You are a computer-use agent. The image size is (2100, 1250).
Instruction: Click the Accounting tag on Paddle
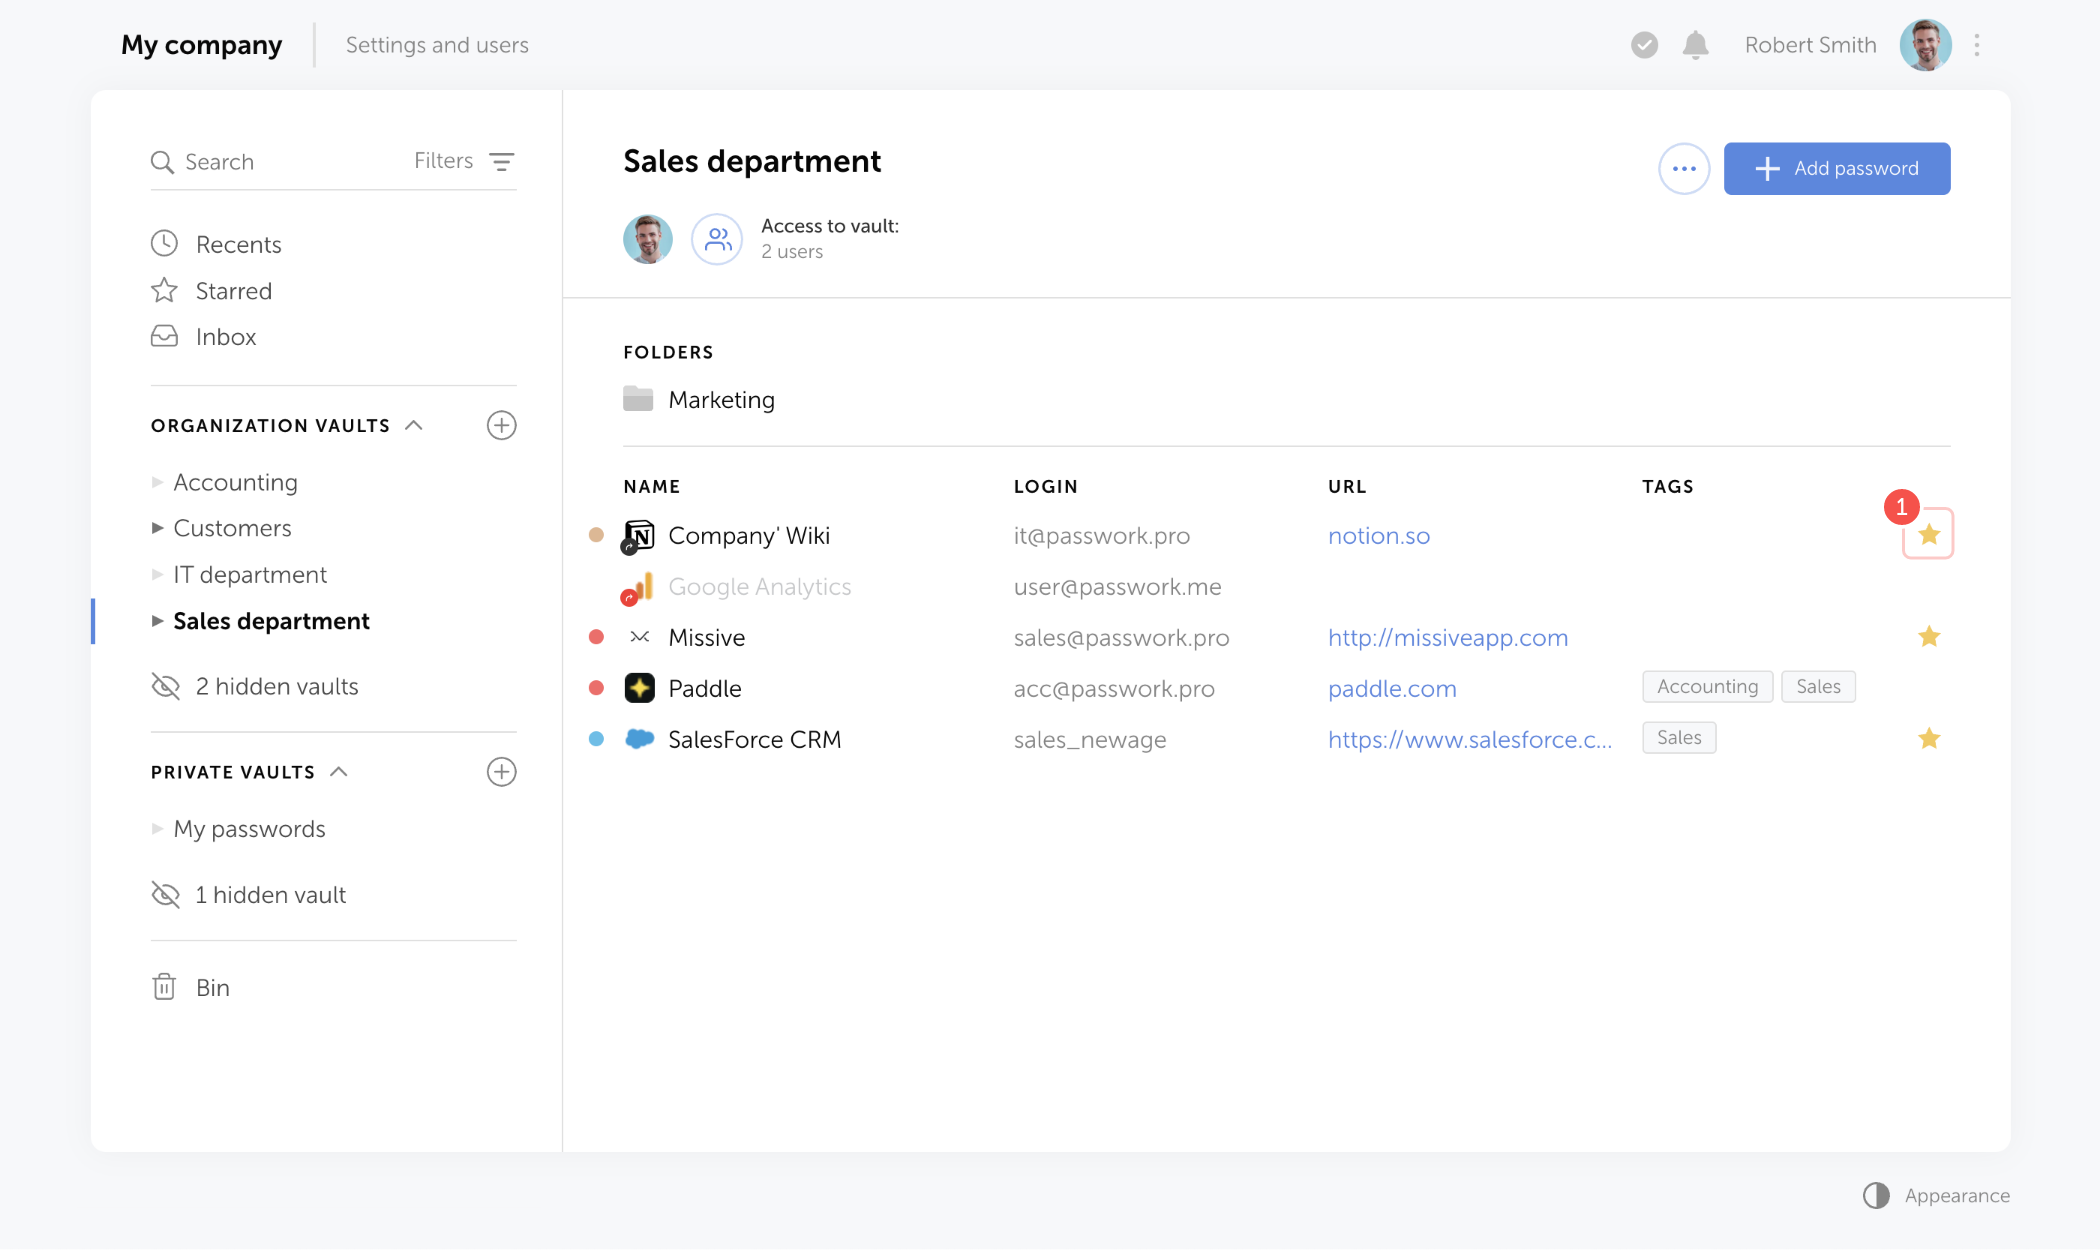click(x=1707, y=687)
